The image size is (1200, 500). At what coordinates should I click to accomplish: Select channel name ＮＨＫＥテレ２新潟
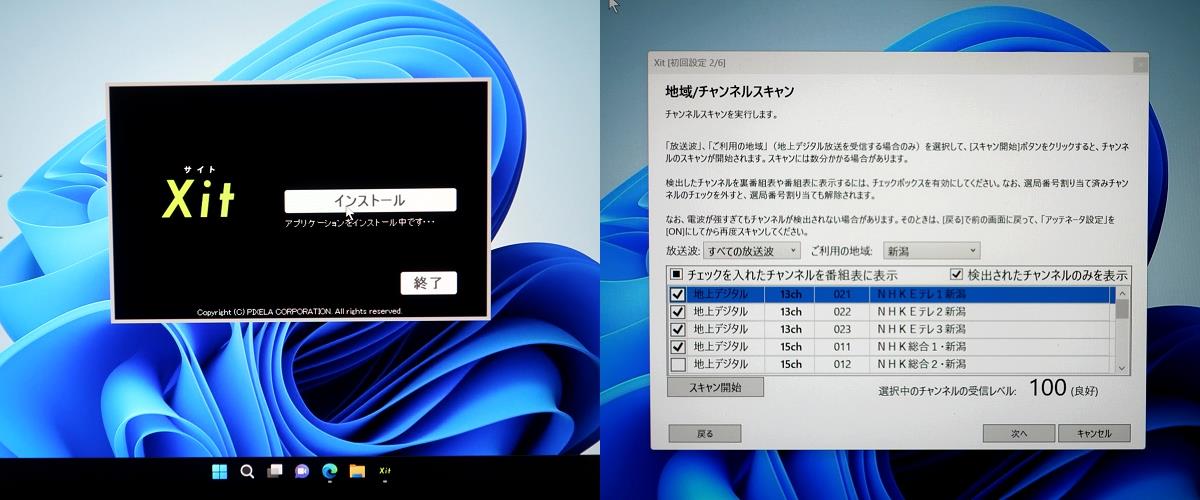pos(922,312)
